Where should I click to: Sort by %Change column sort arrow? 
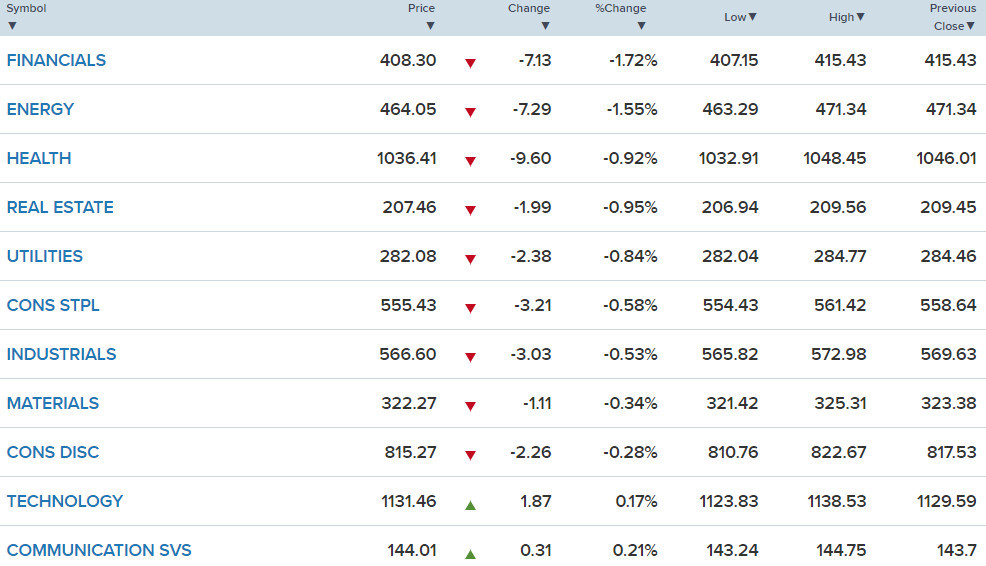(641, 26)
